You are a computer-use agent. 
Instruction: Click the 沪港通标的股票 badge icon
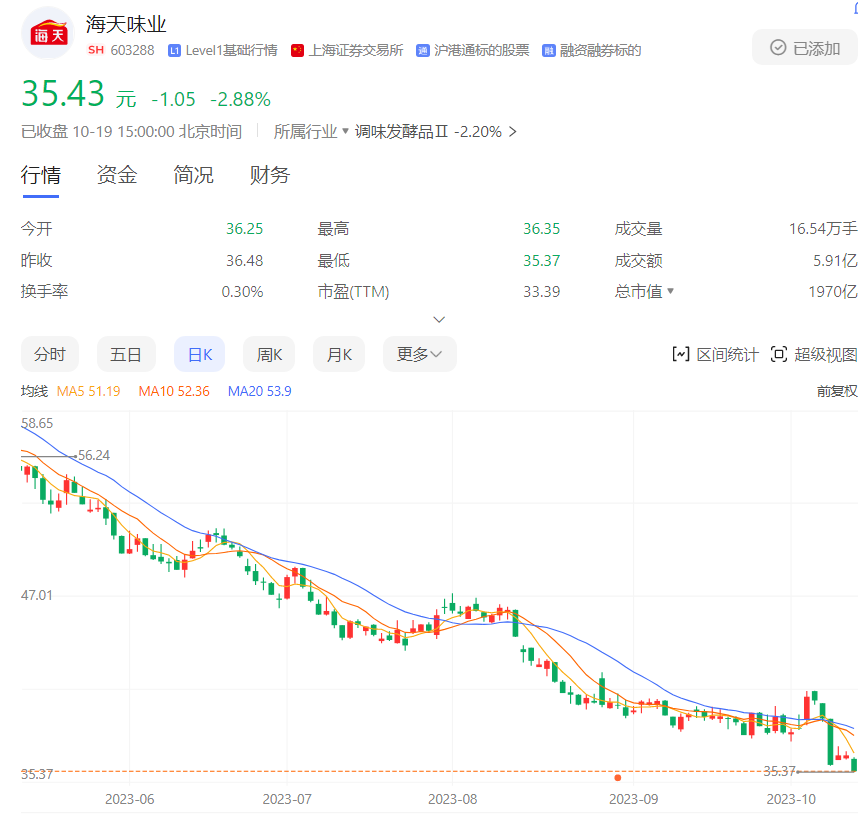pos(423,50)
